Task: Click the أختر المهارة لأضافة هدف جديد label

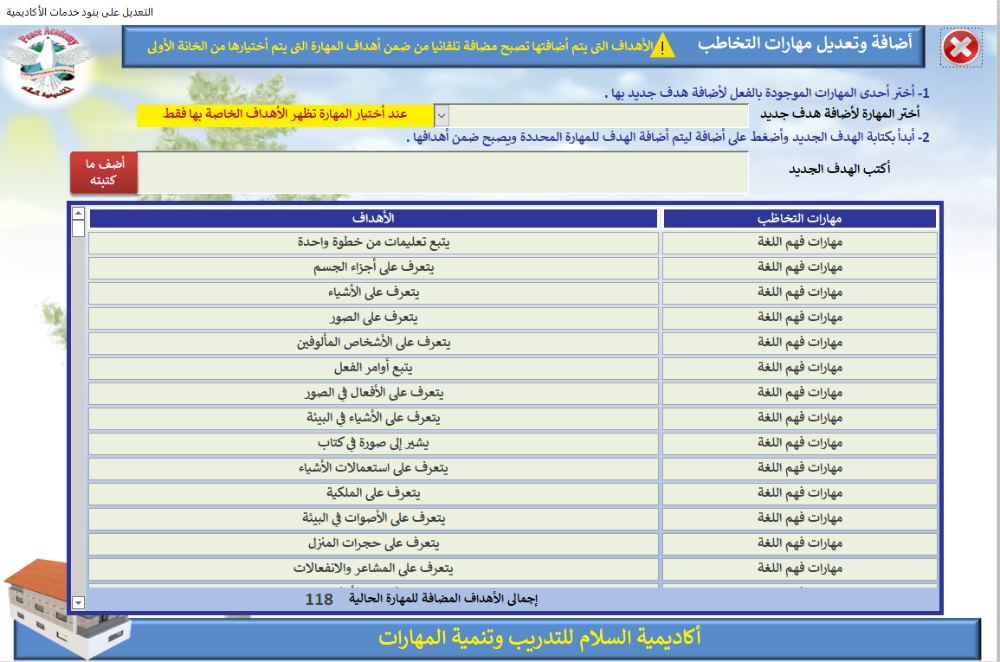Action: [x=840, y=114]
